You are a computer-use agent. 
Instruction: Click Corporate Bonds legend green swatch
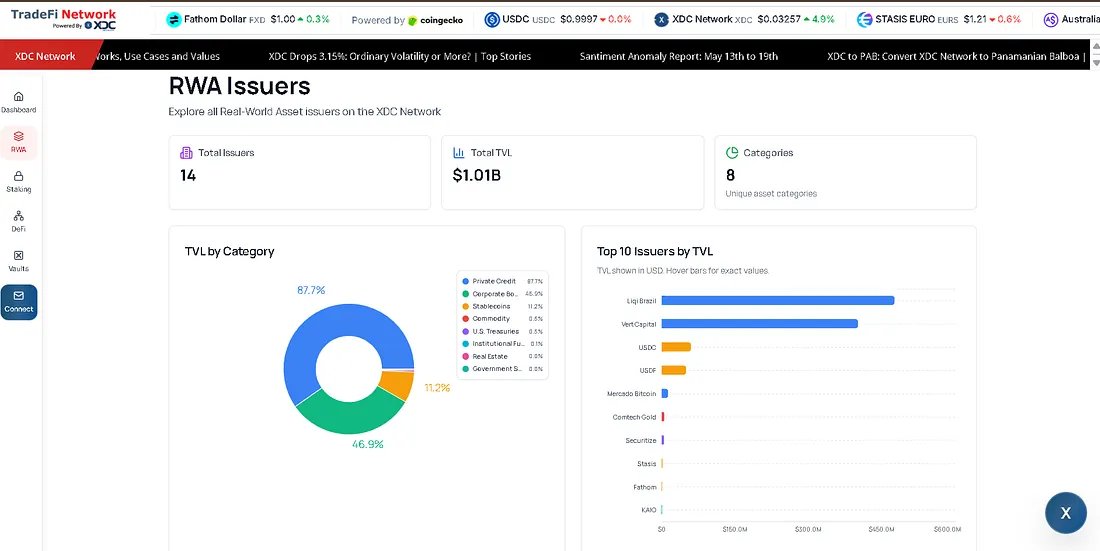[465, 293]
